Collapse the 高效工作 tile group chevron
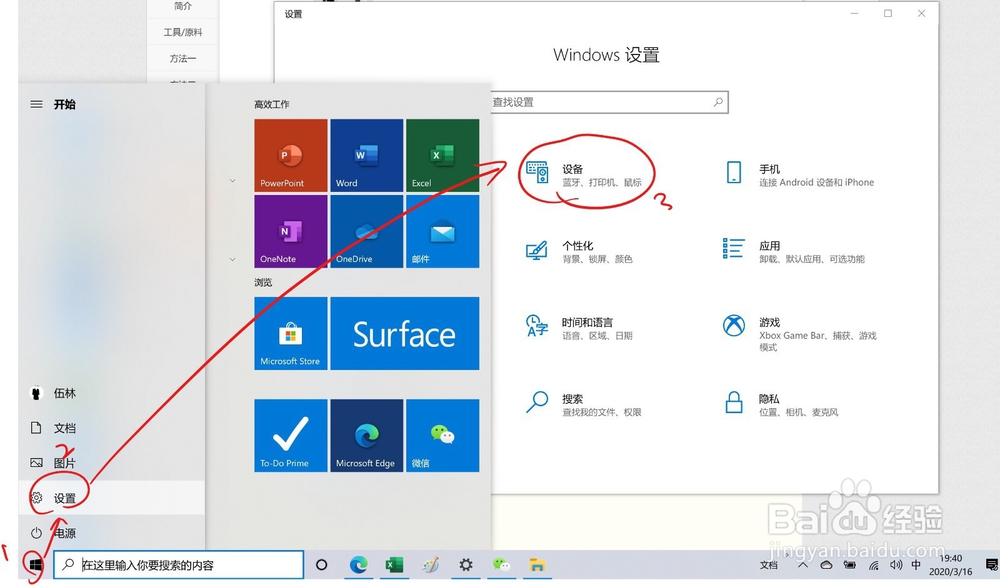 click(x=232, y=181)
